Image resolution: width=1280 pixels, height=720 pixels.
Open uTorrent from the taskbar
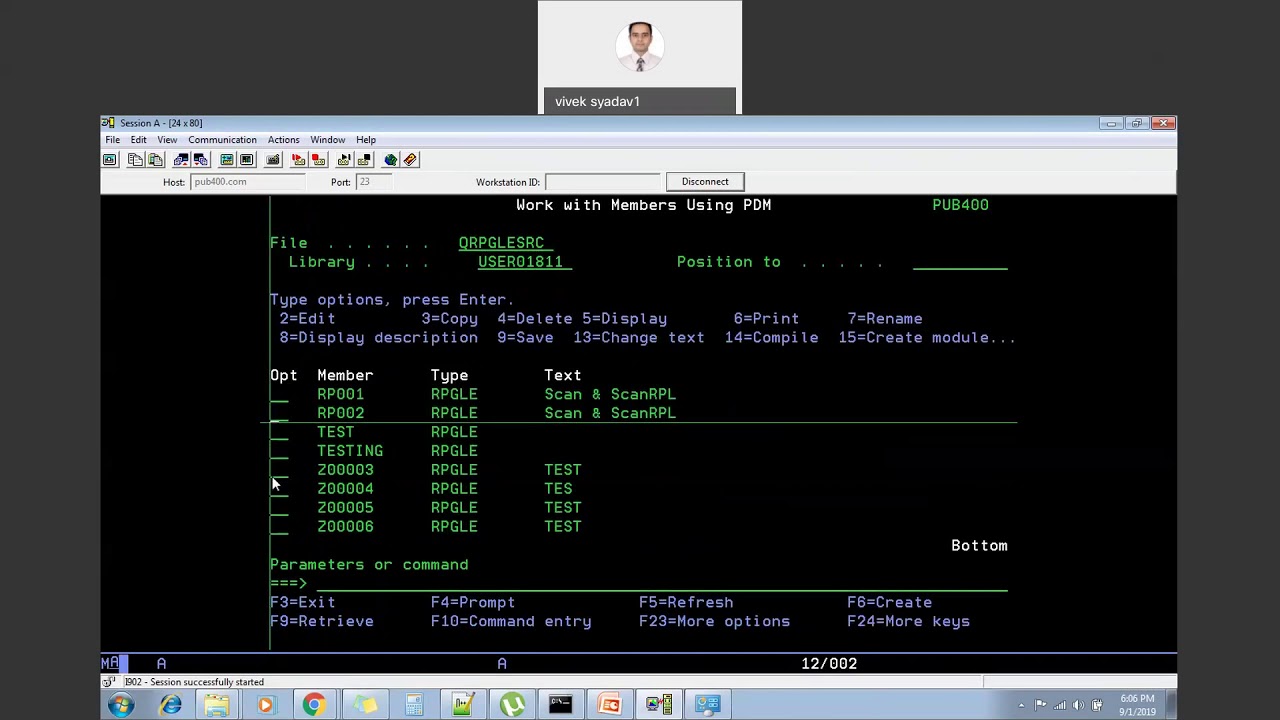pos(511,705)
